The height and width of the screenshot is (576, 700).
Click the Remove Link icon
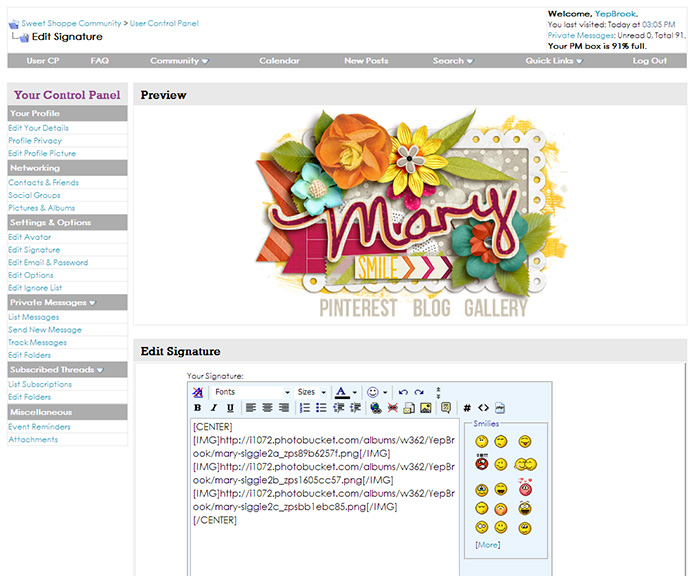pos(392,408)
